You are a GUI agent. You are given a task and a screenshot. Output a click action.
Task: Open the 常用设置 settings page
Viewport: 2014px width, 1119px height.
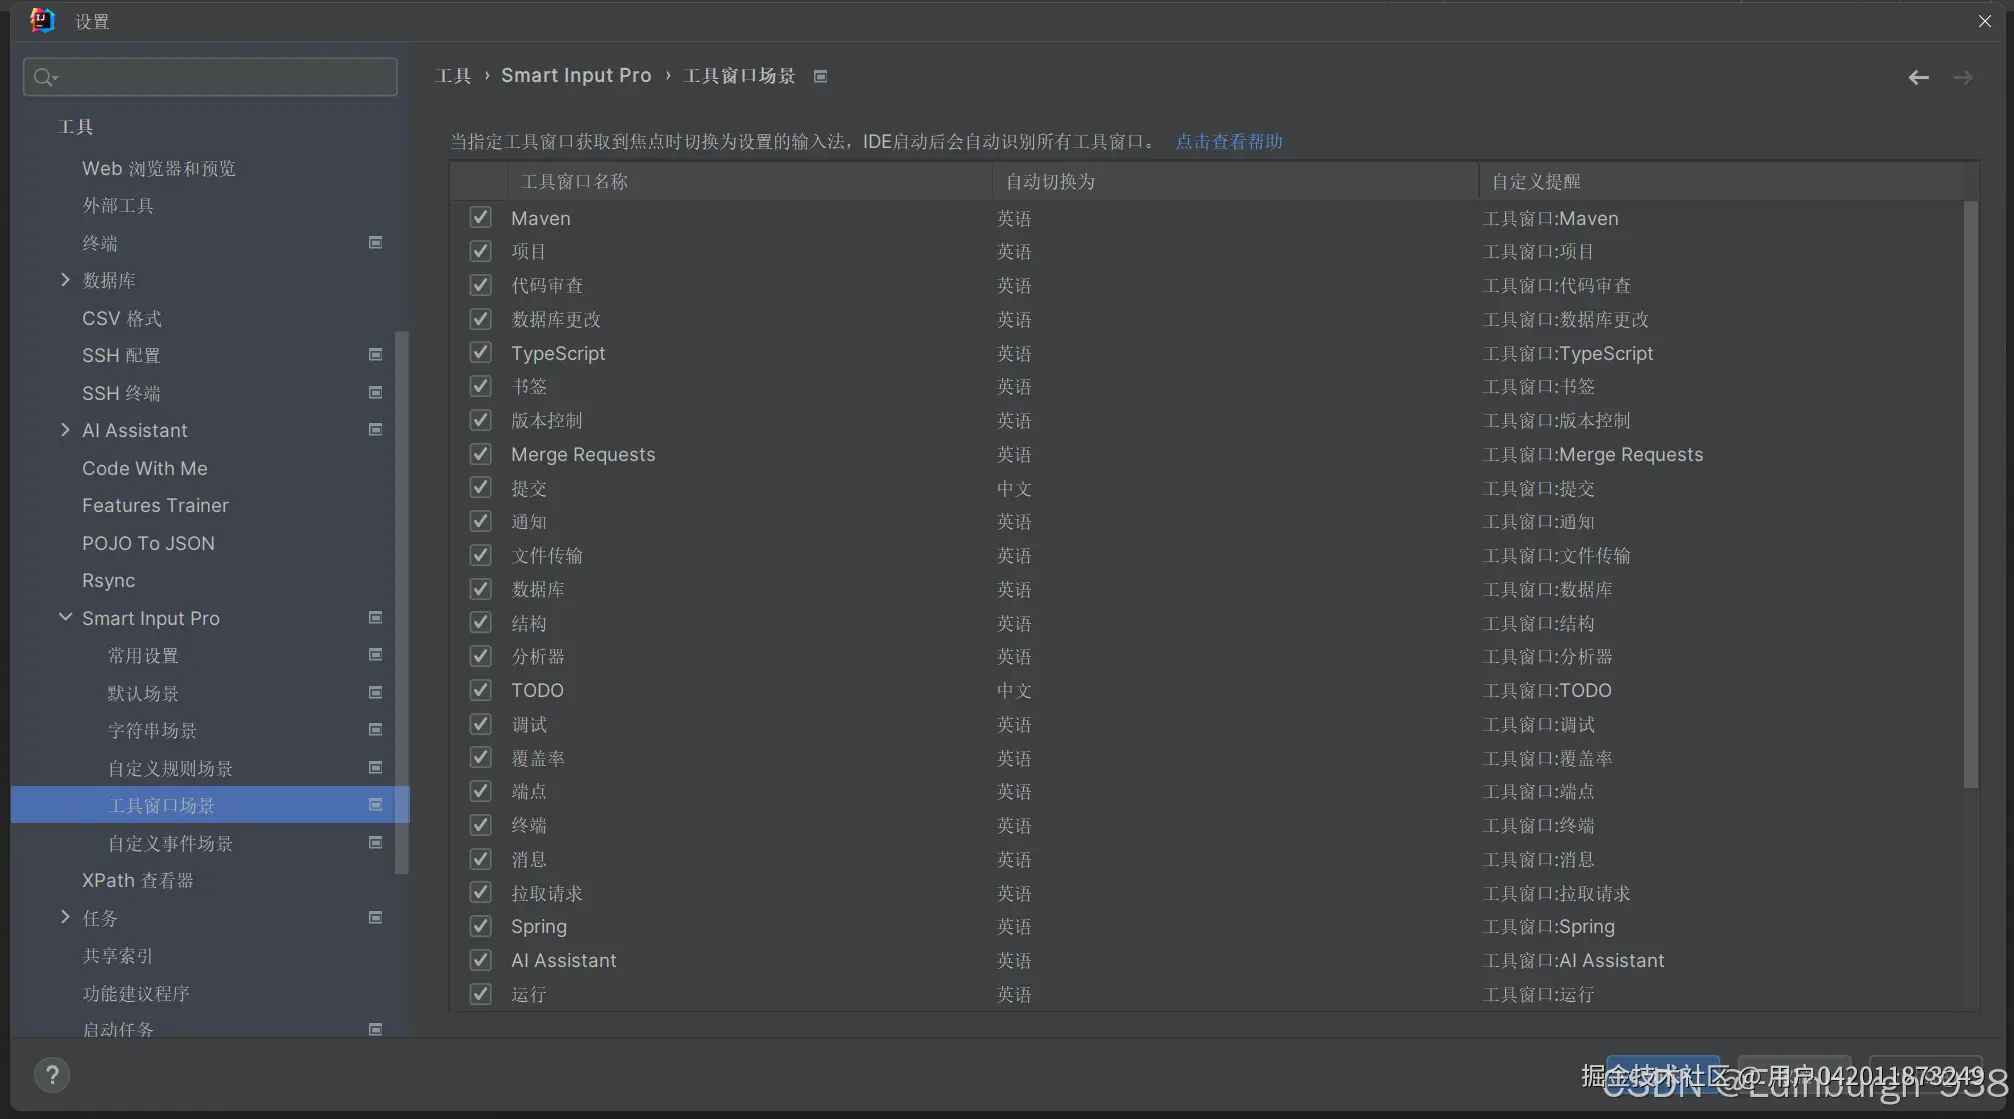coord(143,655)
